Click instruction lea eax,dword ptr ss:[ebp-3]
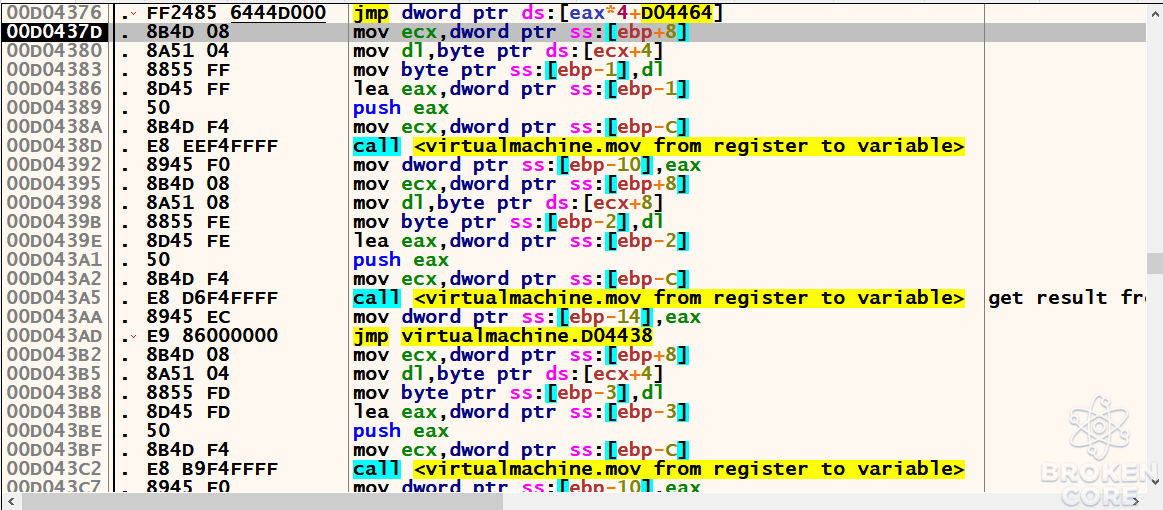Viewport: 1163px width, 510px height. [521, 411]
